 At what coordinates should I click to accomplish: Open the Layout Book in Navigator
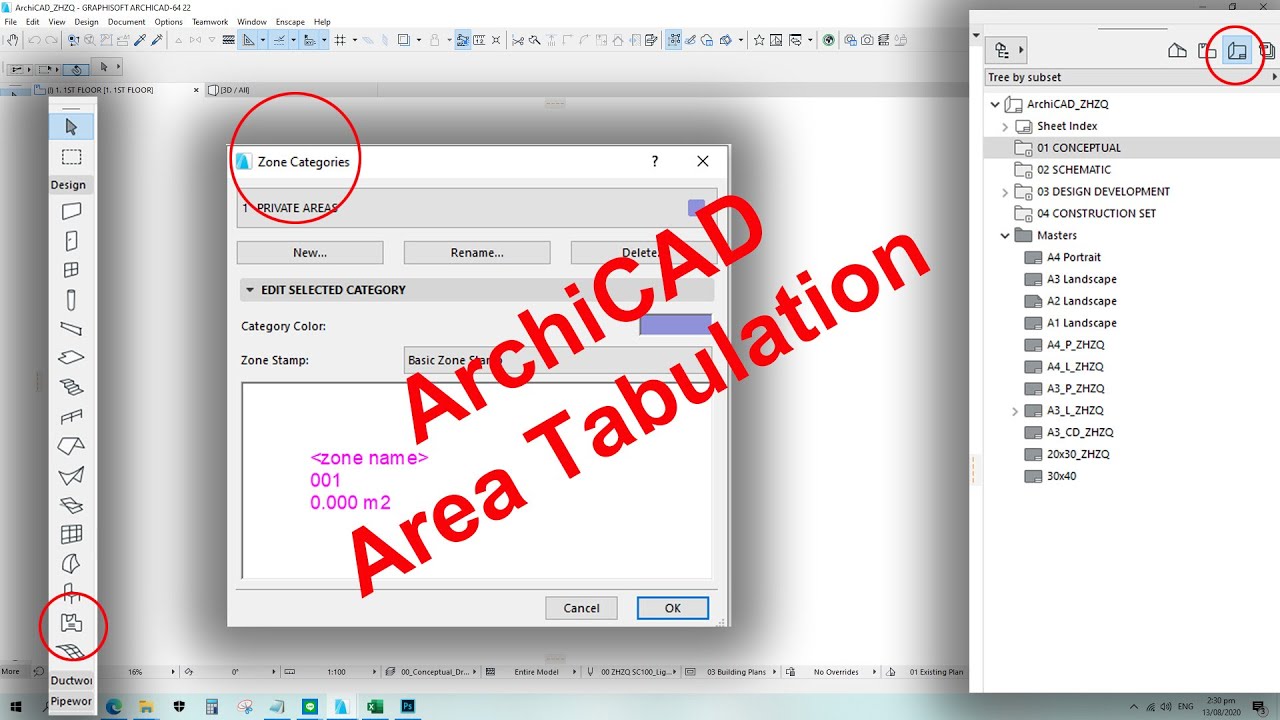tap(1237, 50)
